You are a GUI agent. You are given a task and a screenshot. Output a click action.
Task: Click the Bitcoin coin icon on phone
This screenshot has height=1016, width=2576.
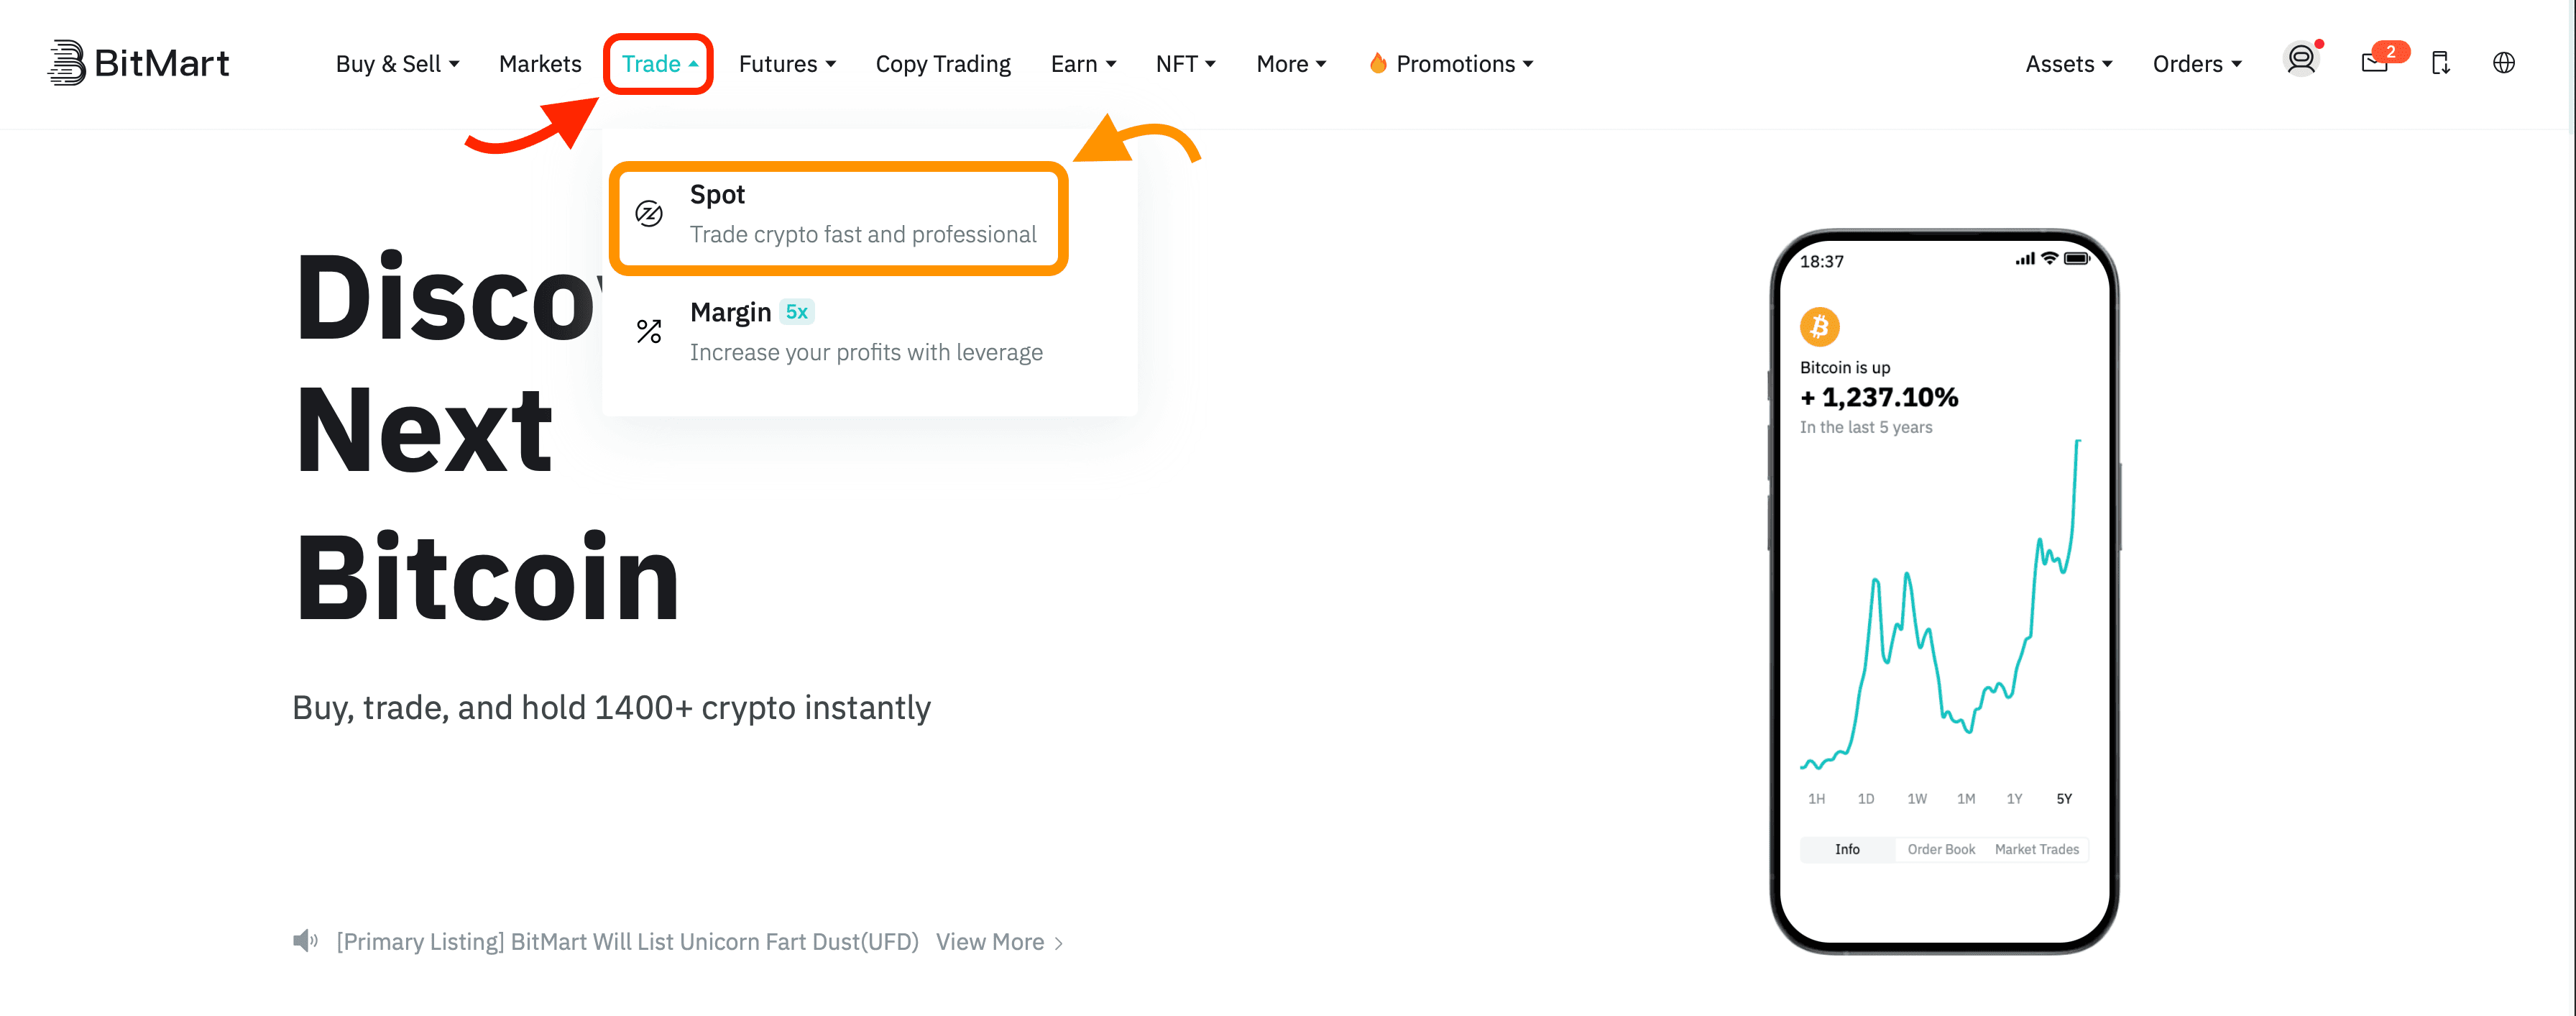[1819, 326]
